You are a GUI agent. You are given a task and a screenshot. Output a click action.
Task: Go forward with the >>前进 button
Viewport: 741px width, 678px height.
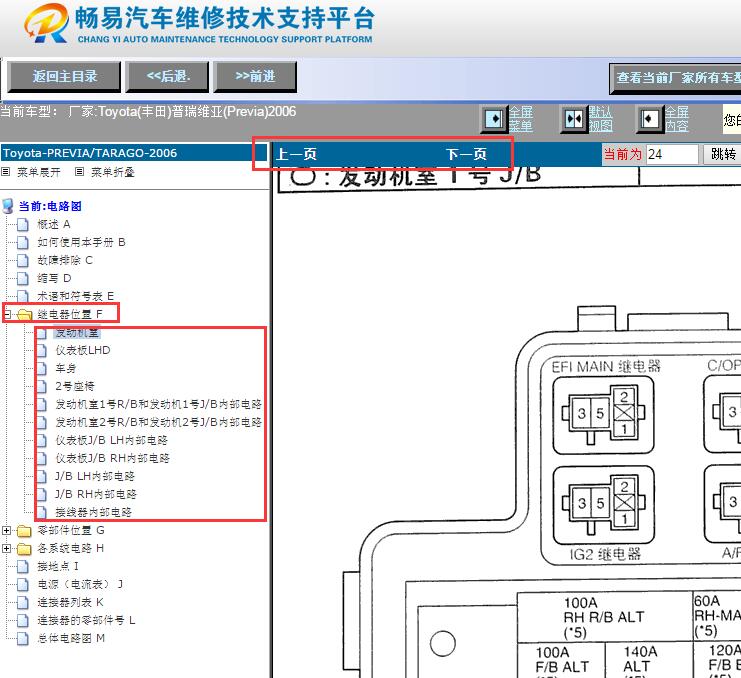[255, 77]
